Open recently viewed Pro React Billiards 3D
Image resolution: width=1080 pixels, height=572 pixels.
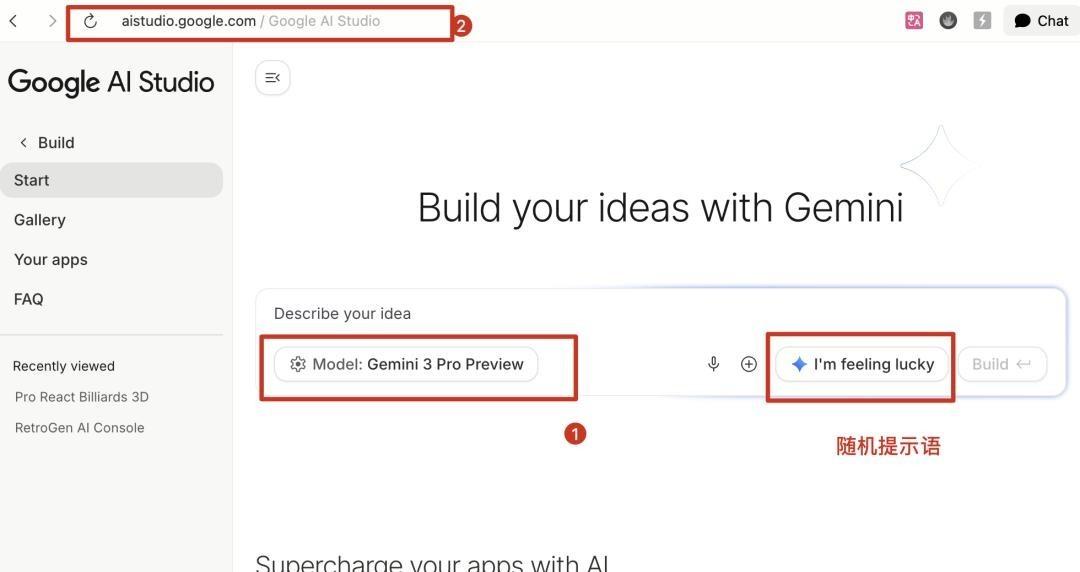[x=82, y=397]
